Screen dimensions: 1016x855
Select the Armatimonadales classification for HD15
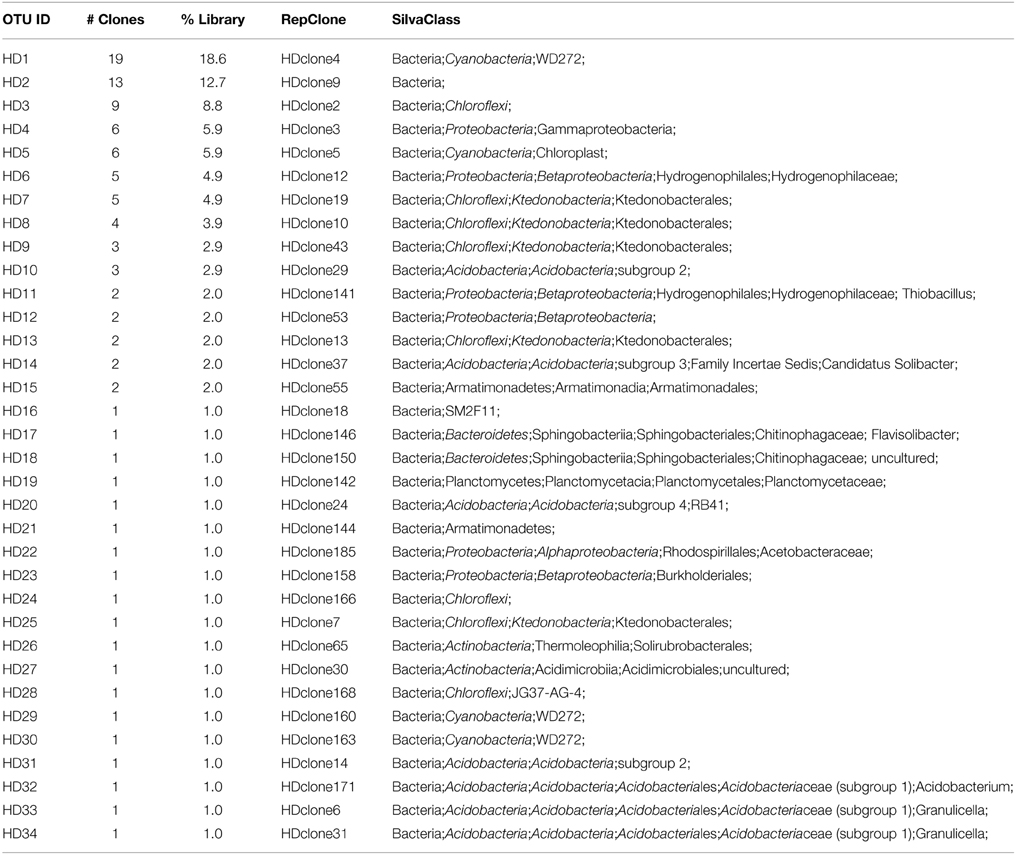tap(702, 387)
